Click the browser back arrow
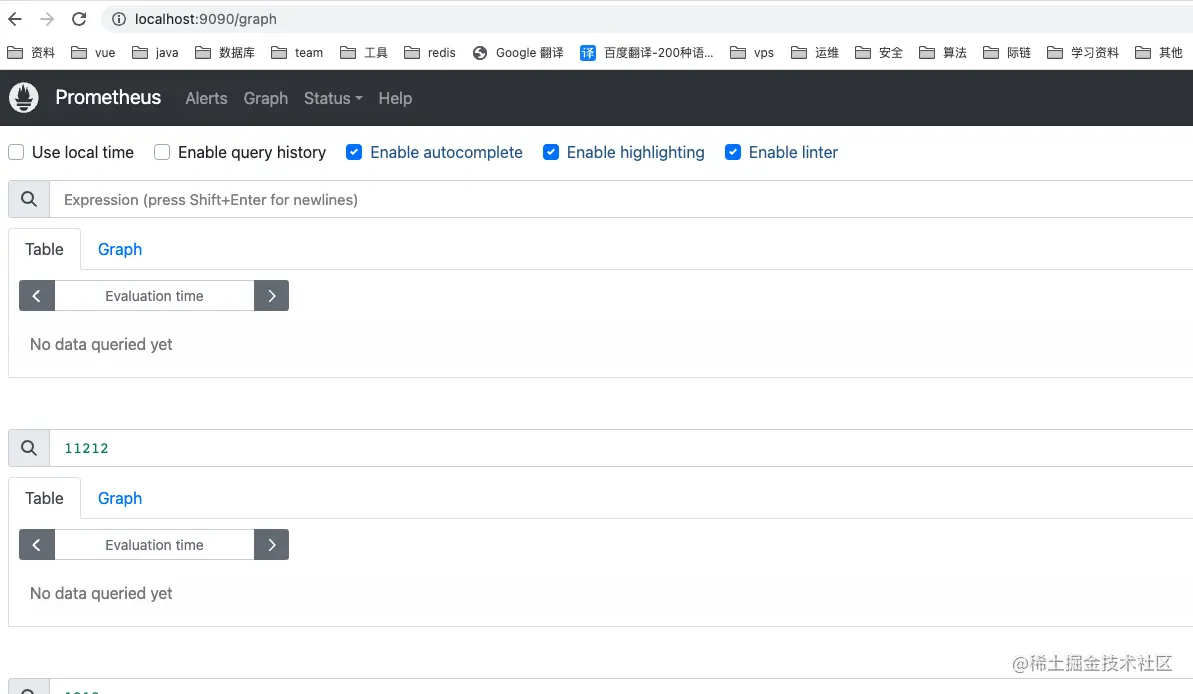 pyautogui.click(x=15, y=19)
